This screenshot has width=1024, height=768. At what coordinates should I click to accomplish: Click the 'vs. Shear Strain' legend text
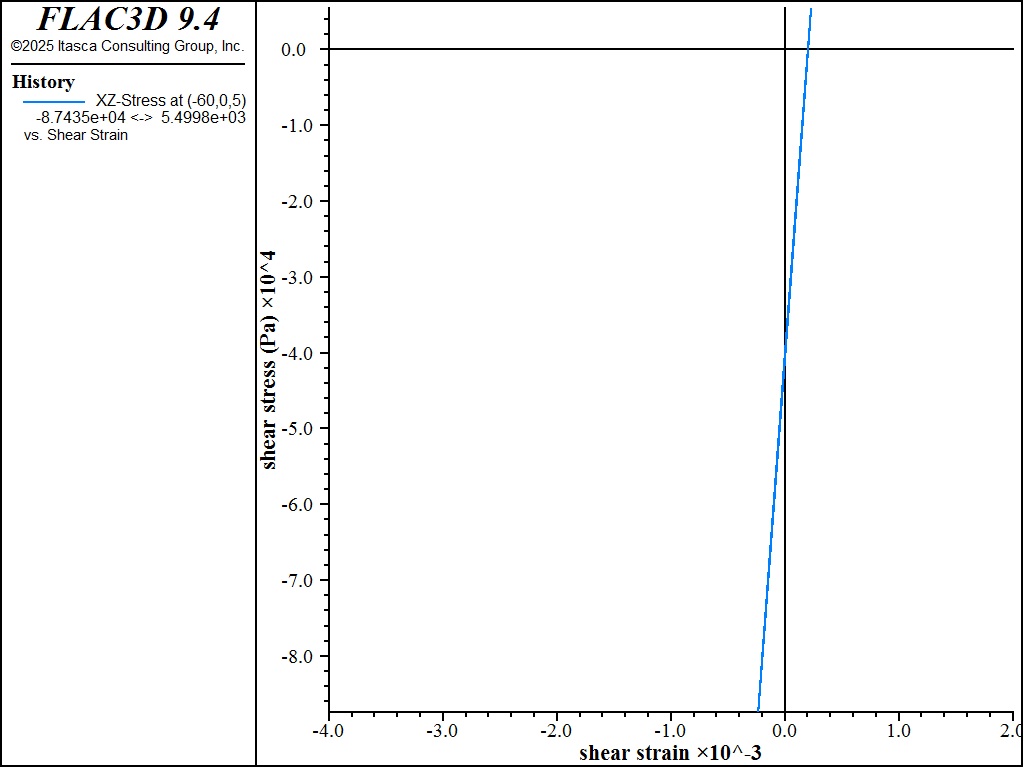[x=76, y=134]
